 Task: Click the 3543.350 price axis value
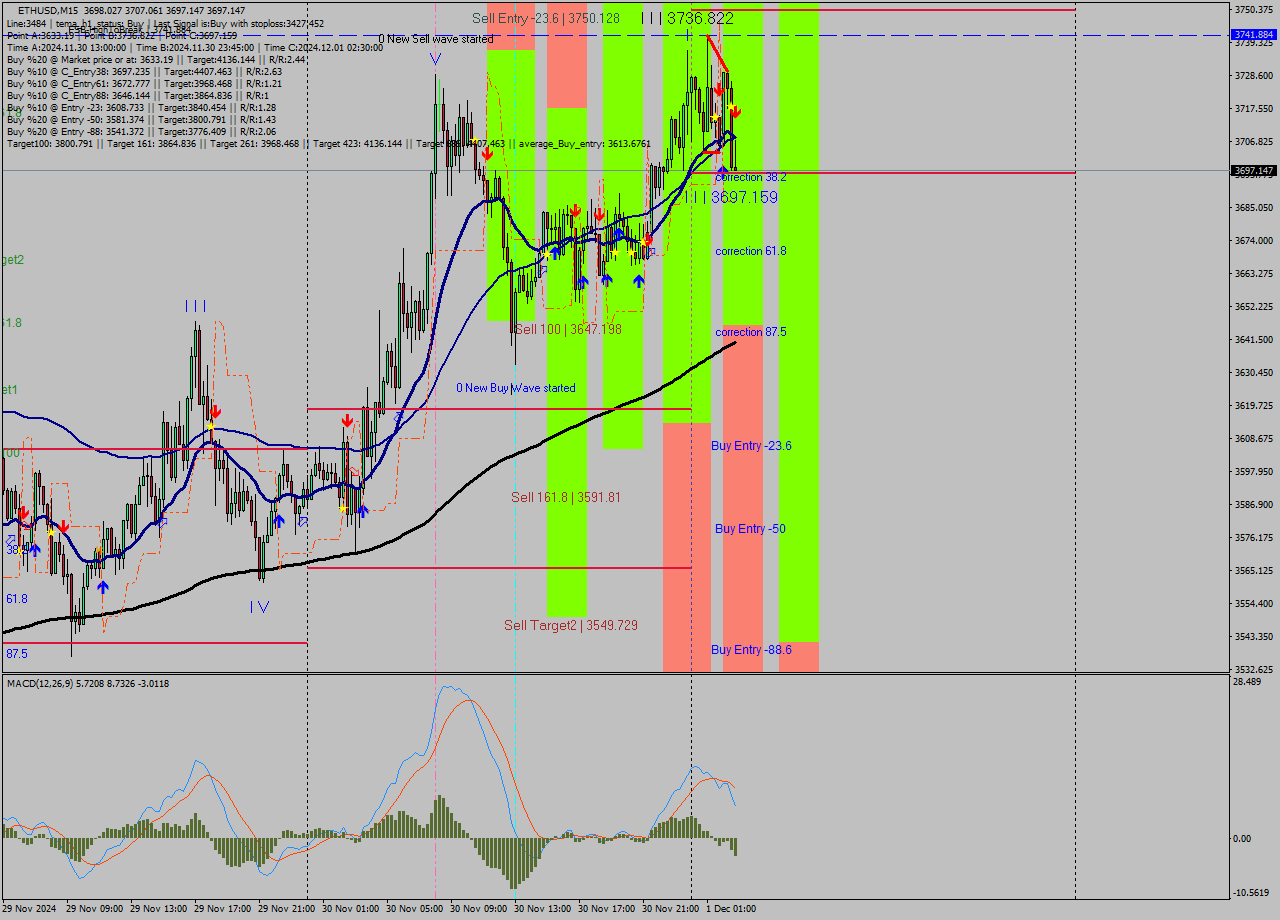tap(1254, 637)
